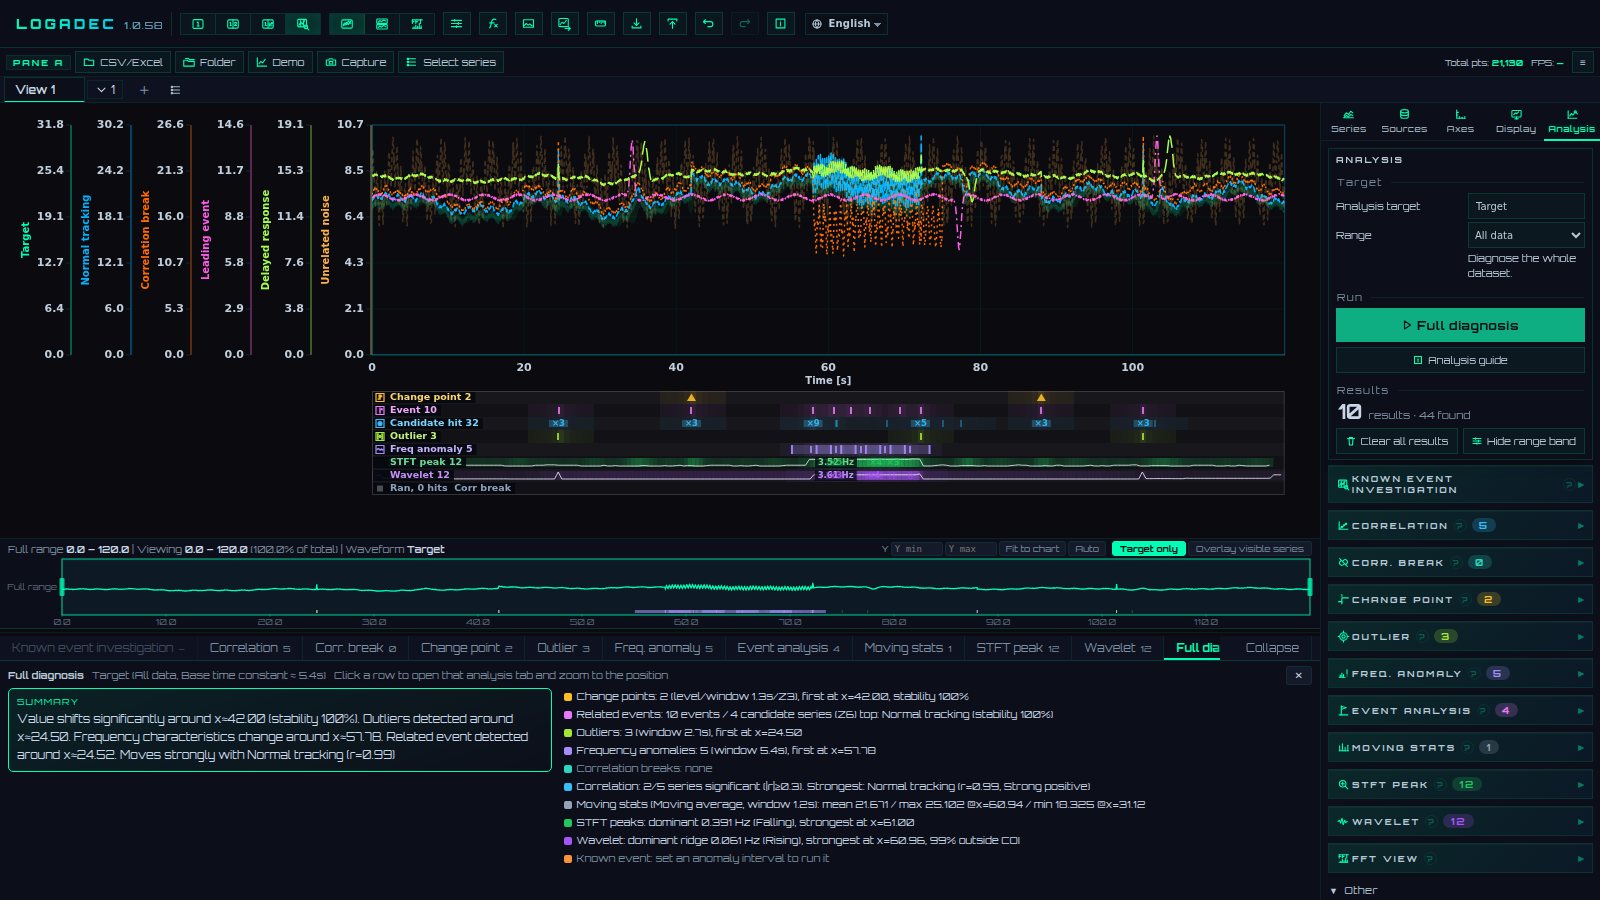The height and width of the screenshot is (900, 1600).
Task: Click the Y min input field
Action: tap(915, 549)
